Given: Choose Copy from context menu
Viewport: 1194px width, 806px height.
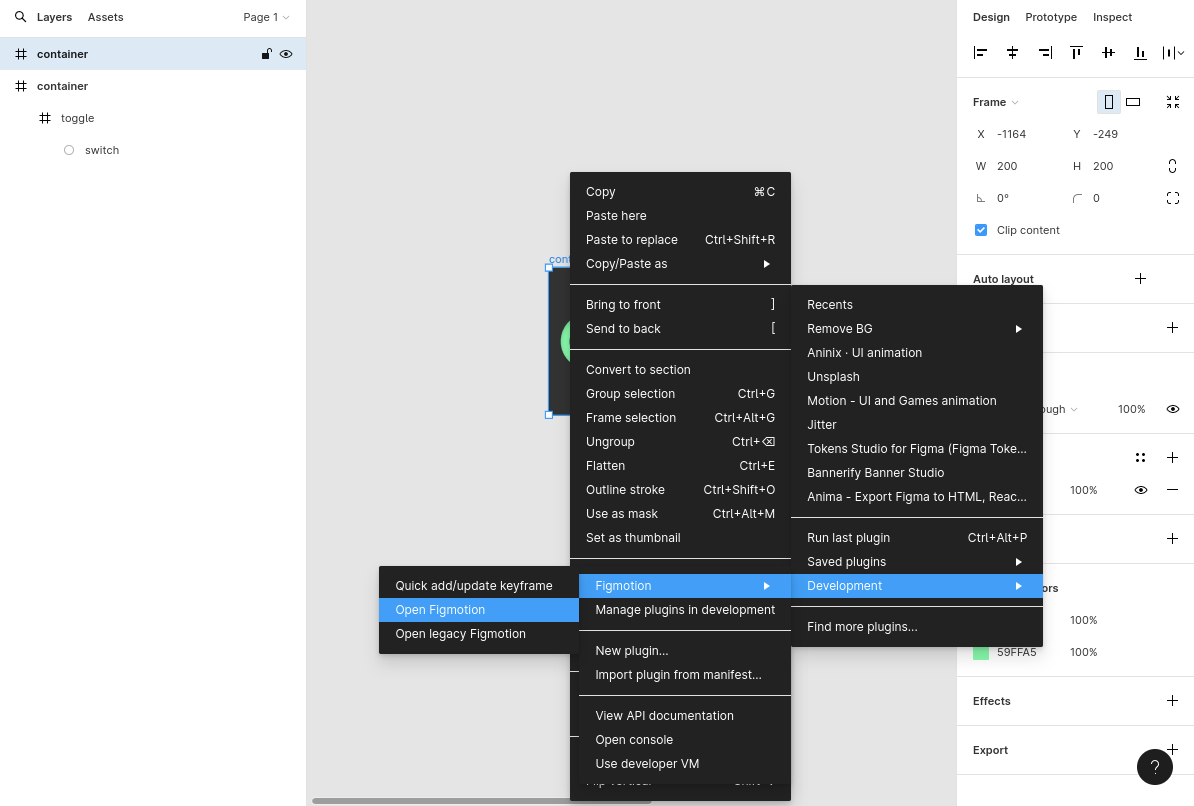Looking at the screenshot, I should tap(680, 192).
